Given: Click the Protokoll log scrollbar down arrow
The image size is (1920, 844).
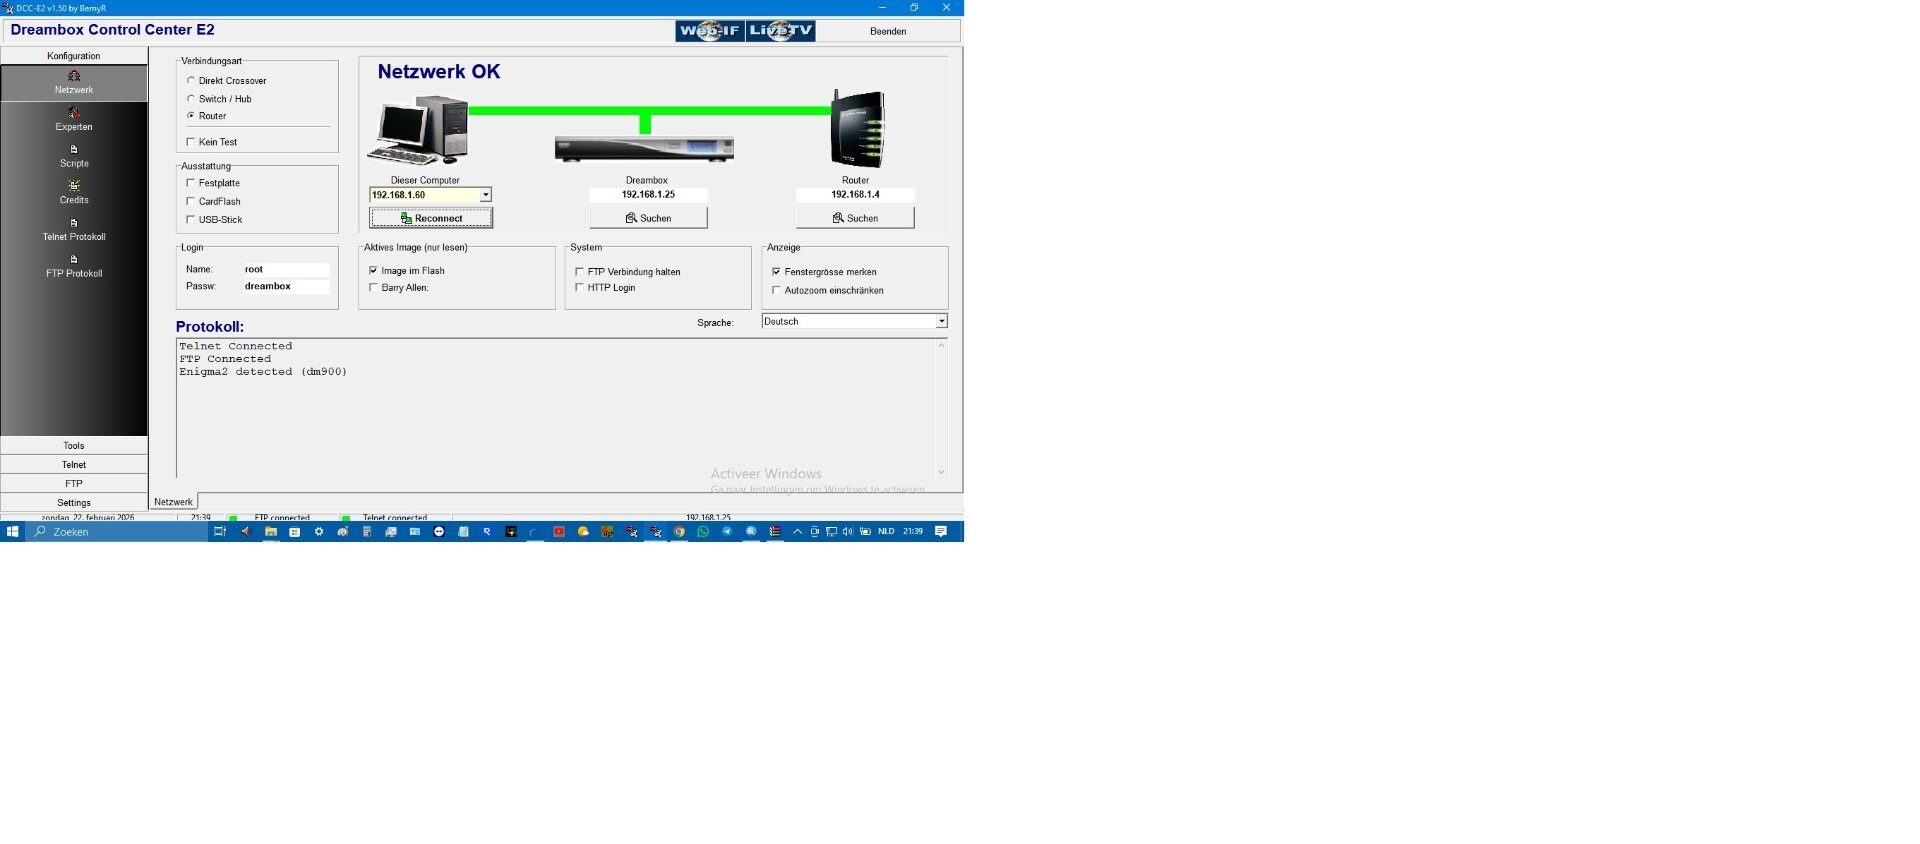Looking at the screenshot, I should click(x=941, y=472).
